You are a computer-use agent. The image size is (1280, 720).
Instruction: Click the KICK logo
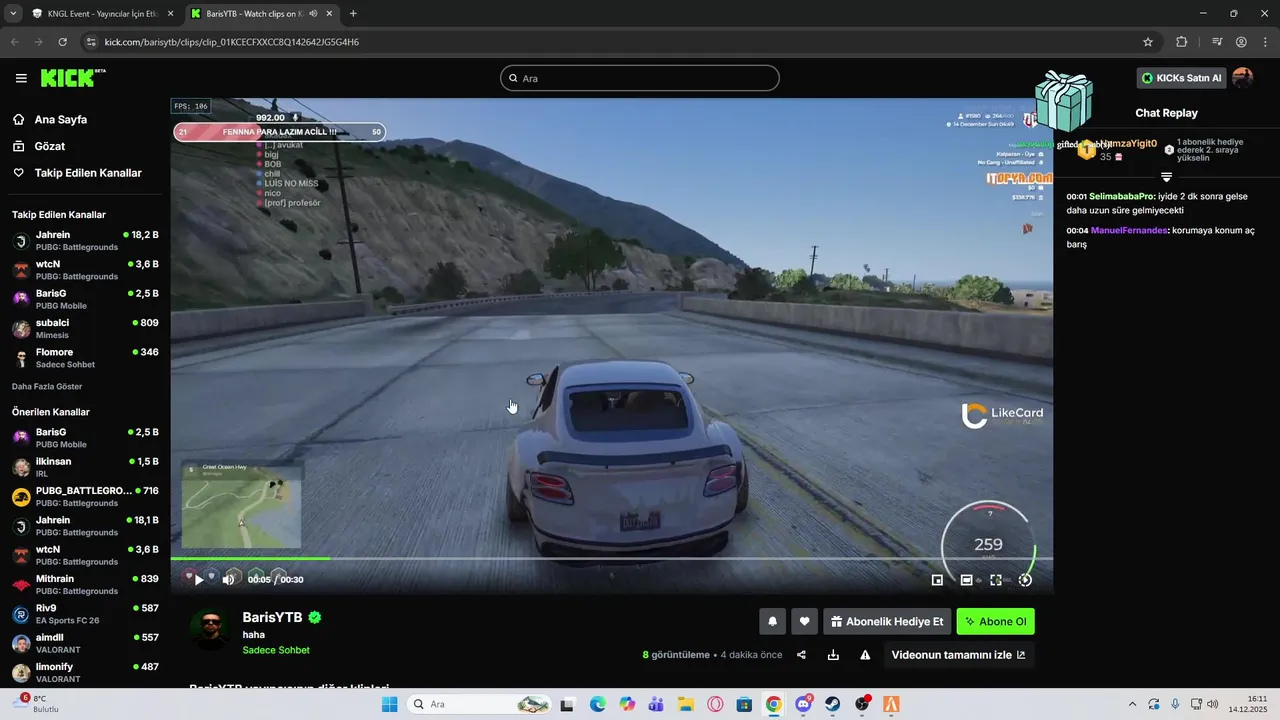click(x=72, y=78)
